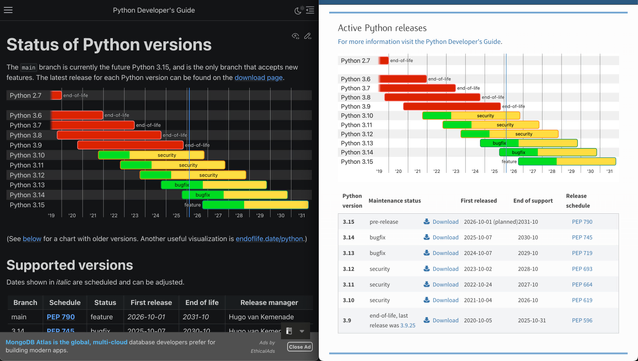The image size is (638, 361).
Task: Click the 'main' code label in the intro paragraph
Action: pos(28,68)
